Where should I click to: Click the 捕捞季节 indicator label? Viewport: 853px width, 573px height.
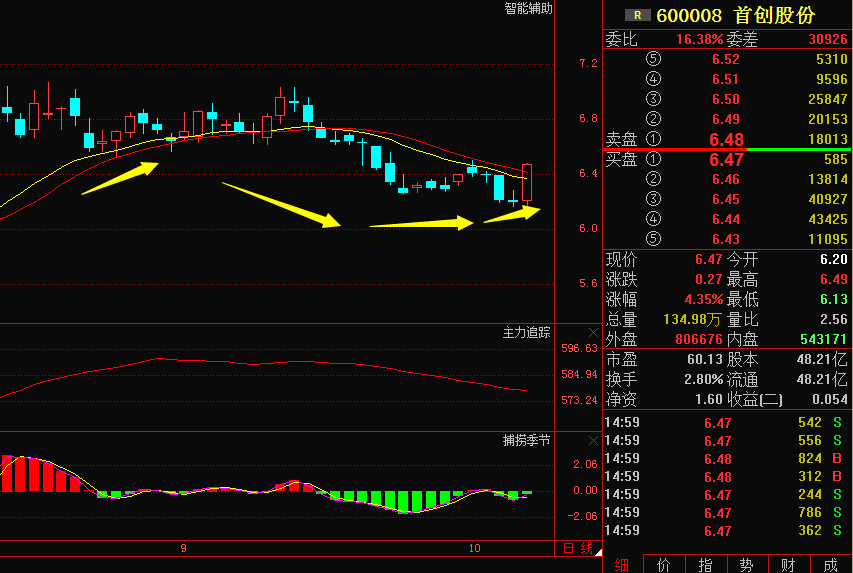coord(527,441)
